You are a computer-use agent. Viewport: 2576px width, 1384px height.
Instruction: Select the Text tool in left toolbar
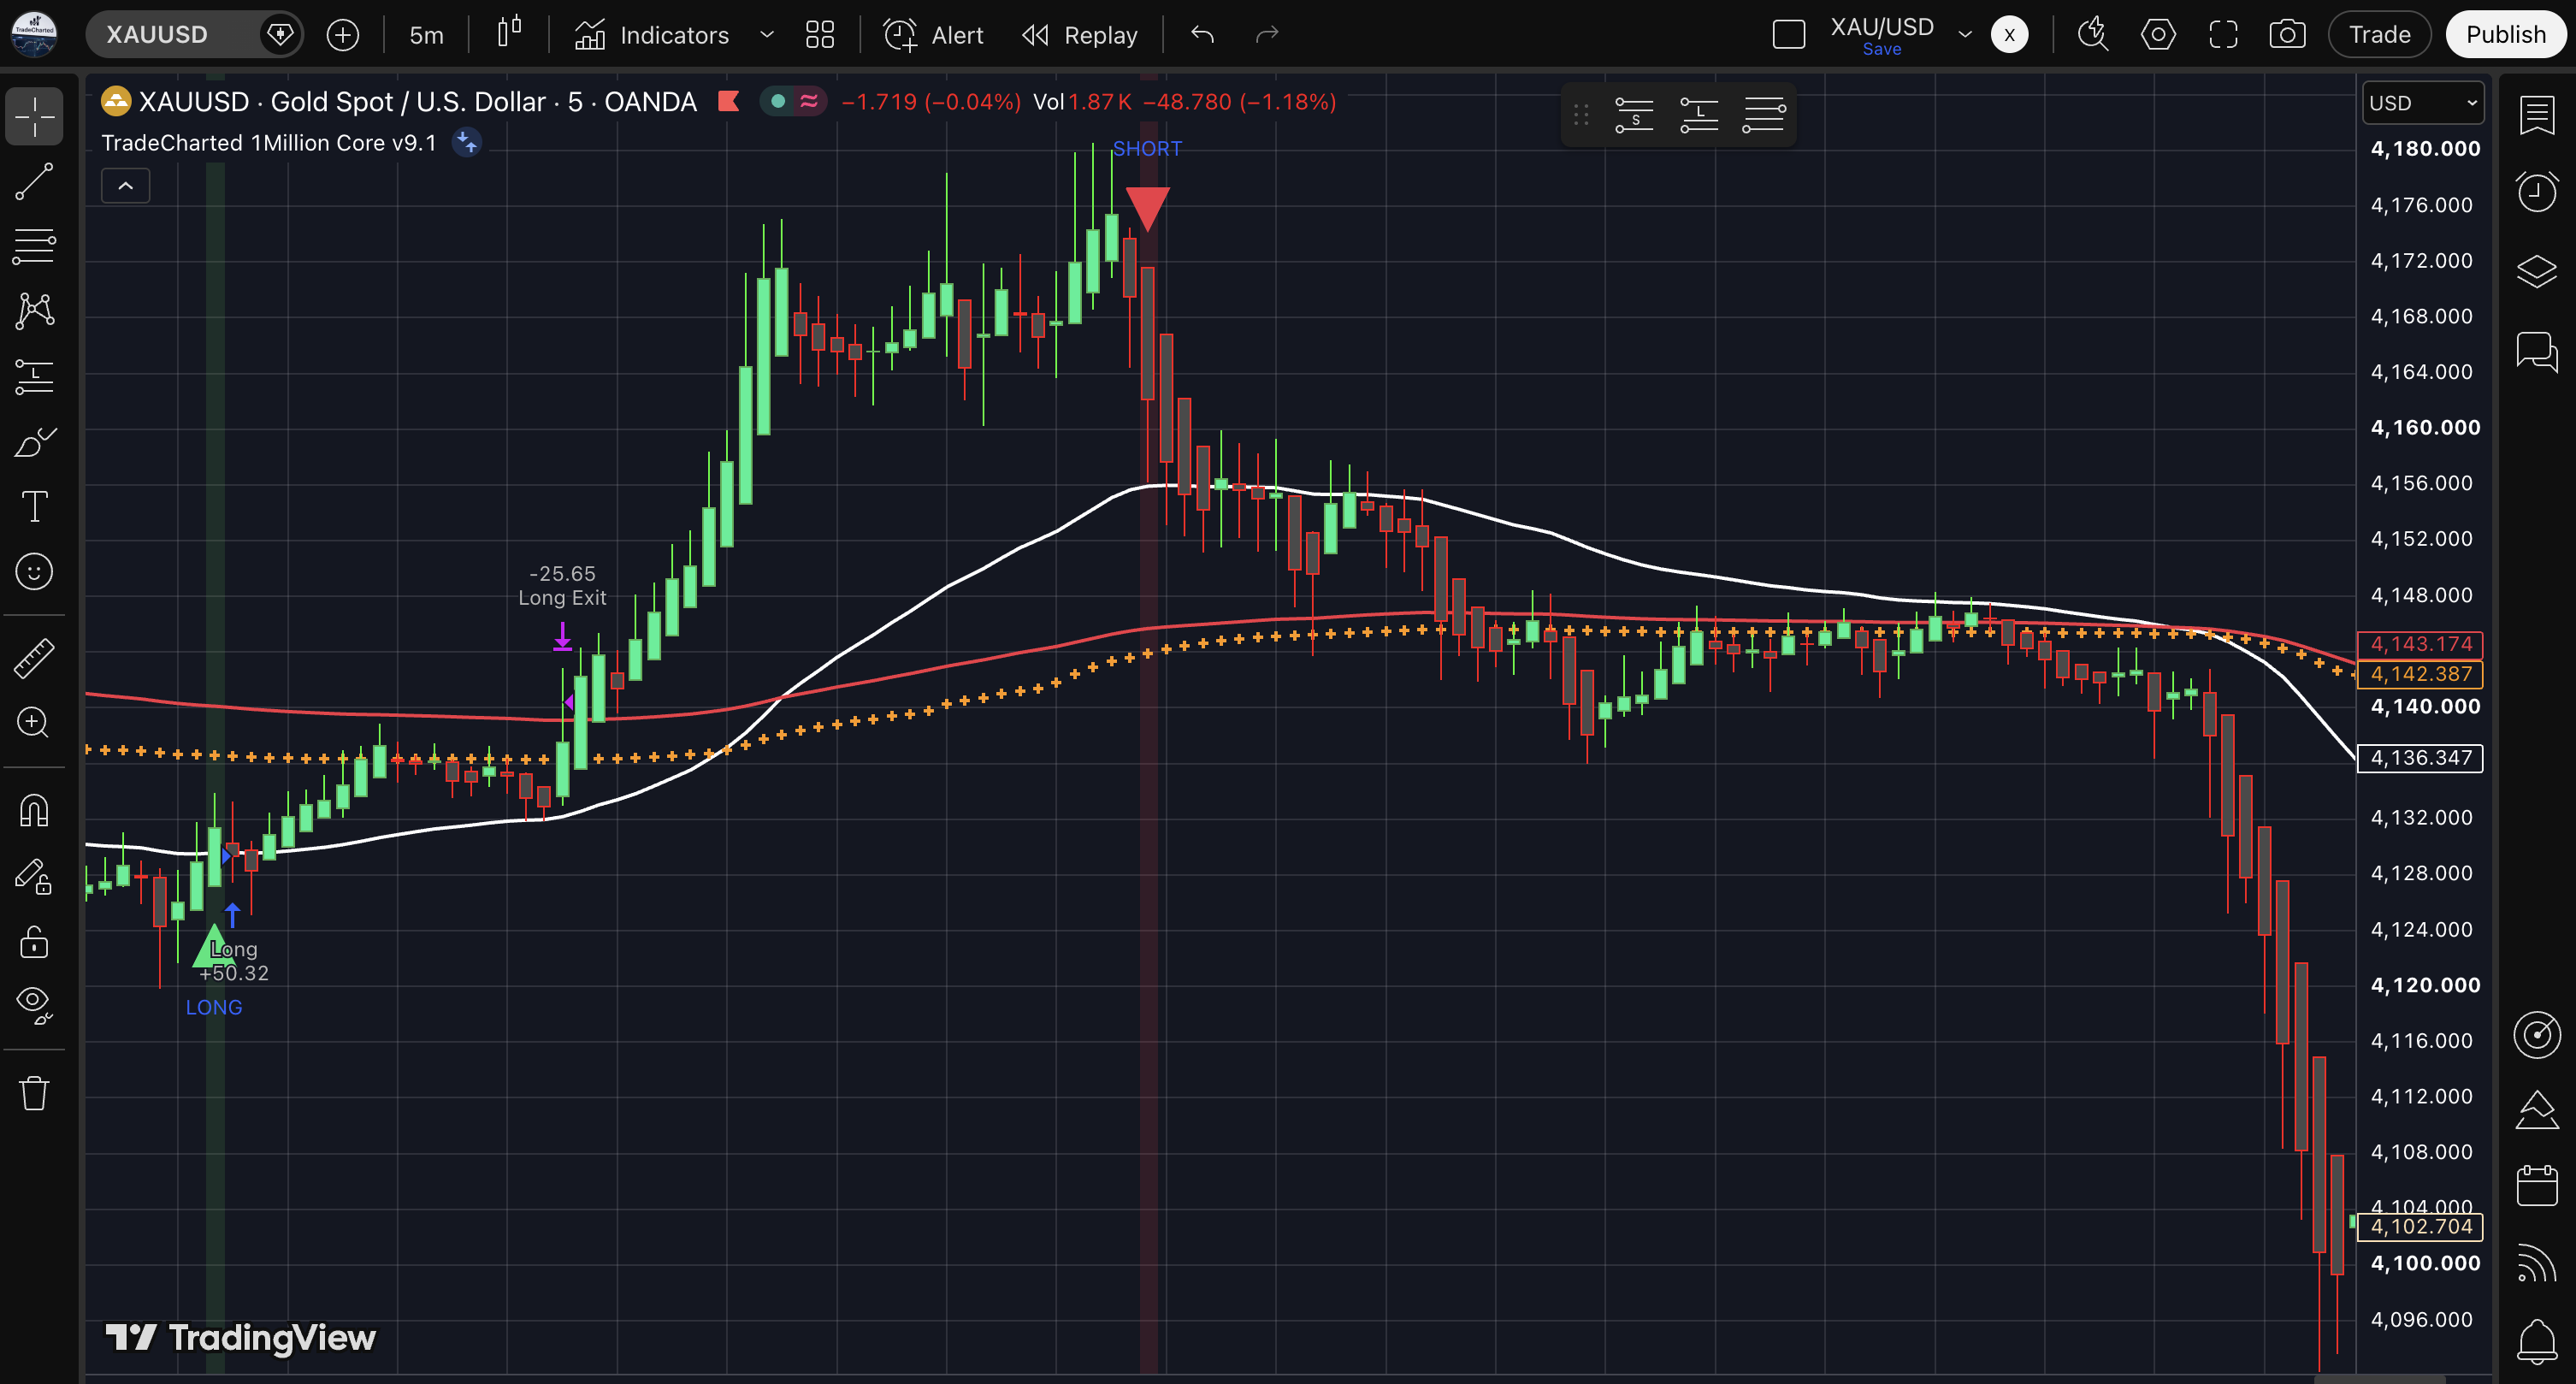pos(34,506)
